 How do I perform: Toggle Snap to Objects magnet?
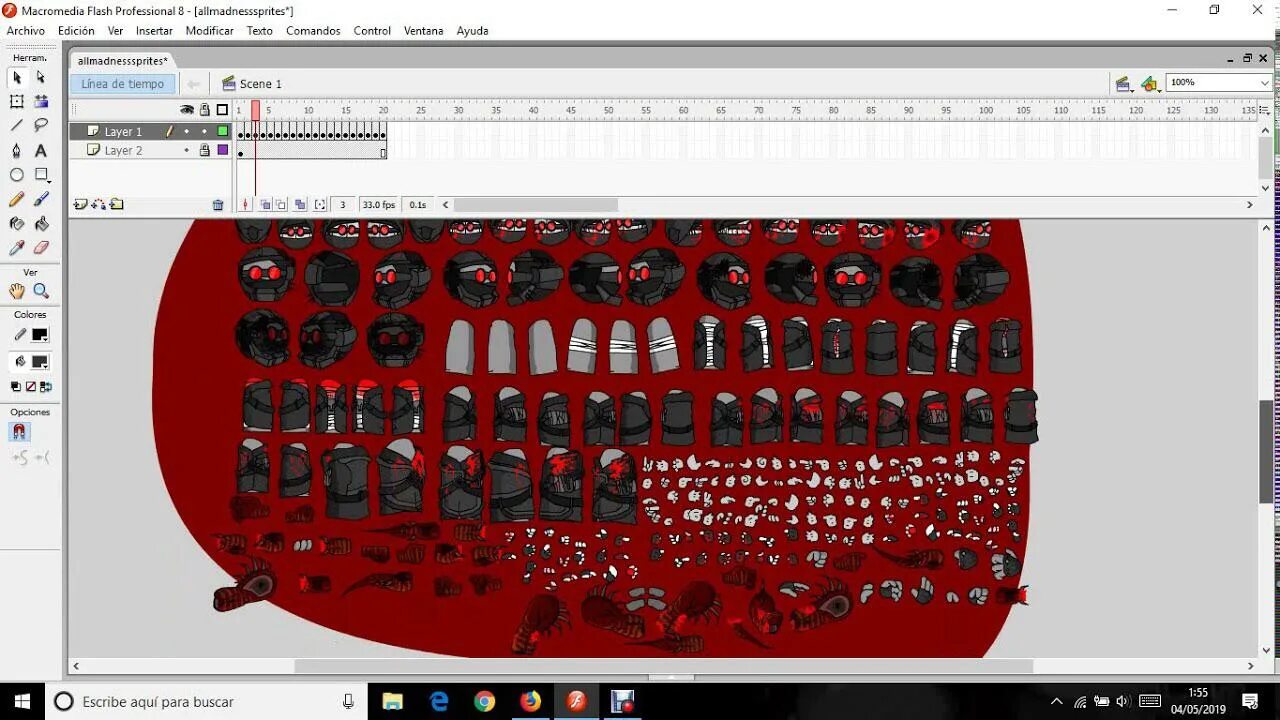click(19, 432)
